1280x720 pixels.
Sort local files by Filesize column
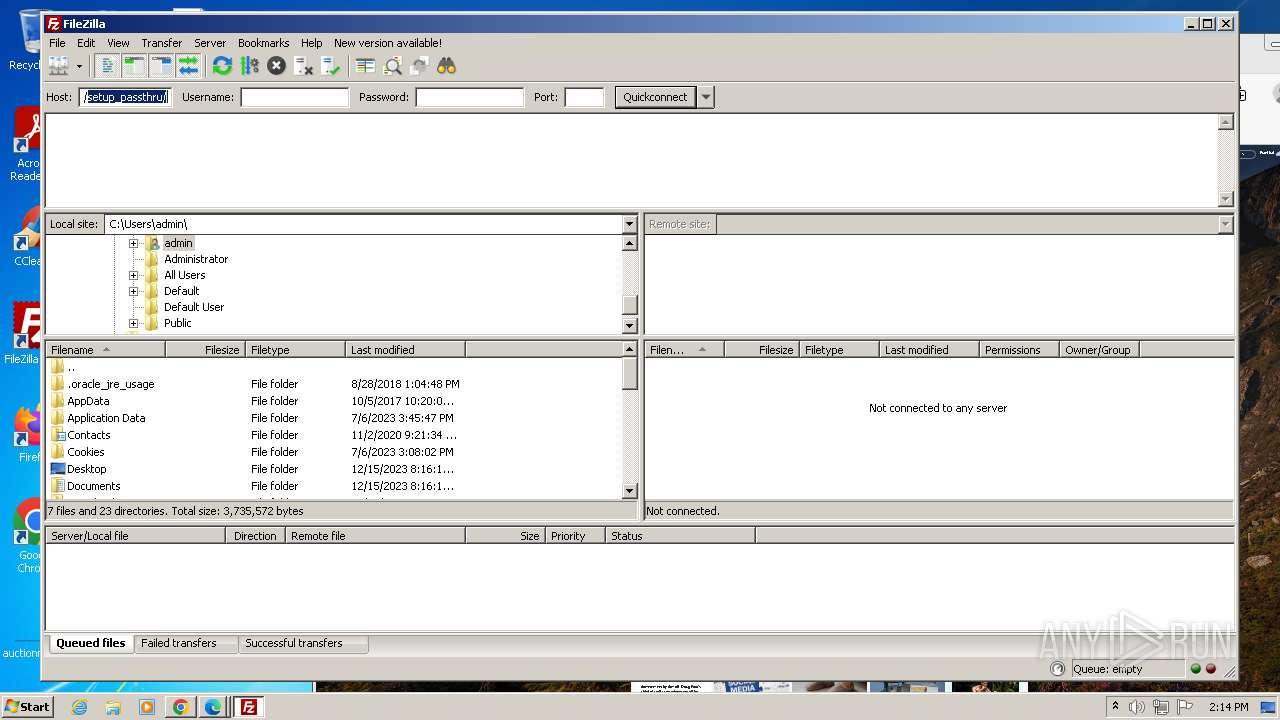tap(205, 350)
